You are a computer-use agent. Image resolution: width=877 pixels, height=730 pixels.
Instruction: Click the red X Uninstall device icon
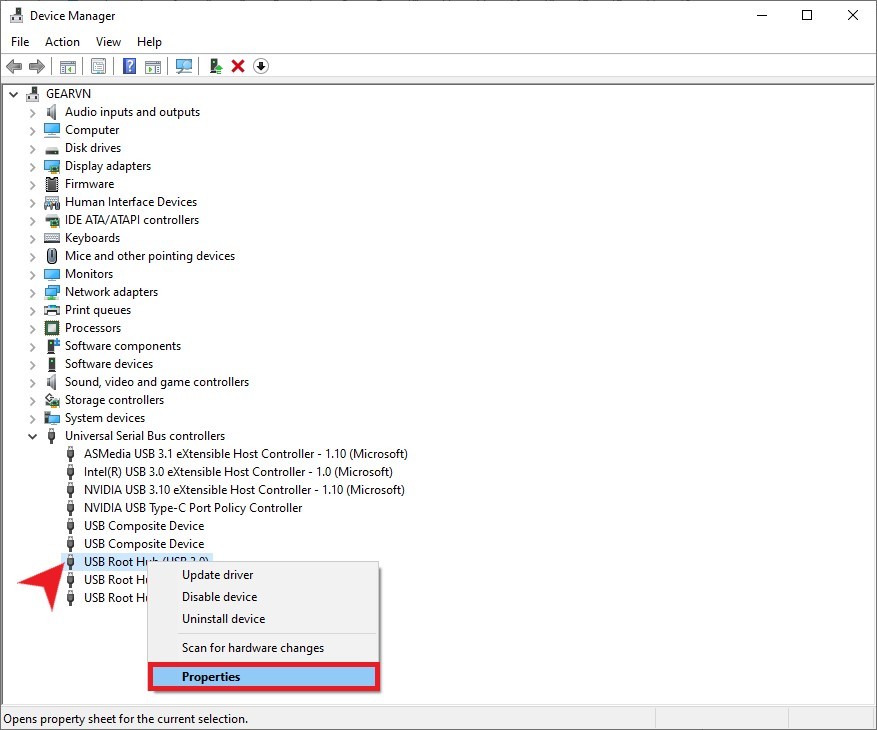(238, 66)
